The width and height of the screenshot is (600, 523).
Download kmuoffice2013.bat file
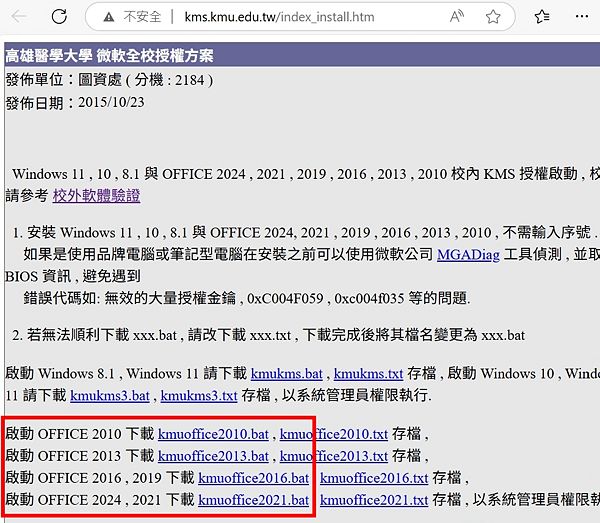[x=213, y=456]
